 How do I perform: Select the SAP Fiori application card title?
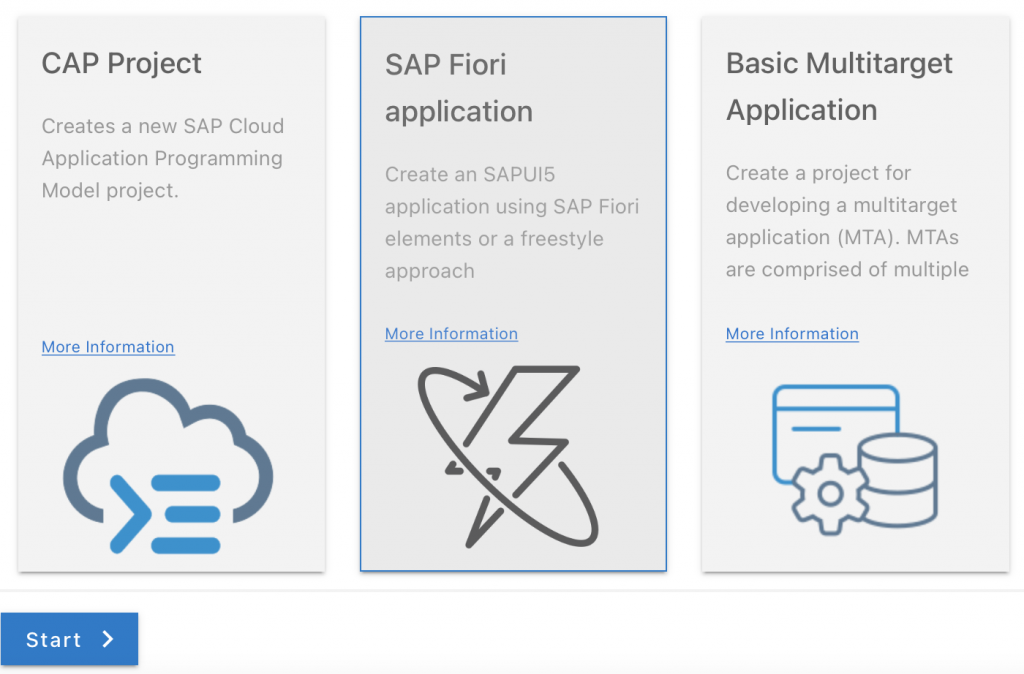[459, 88]
